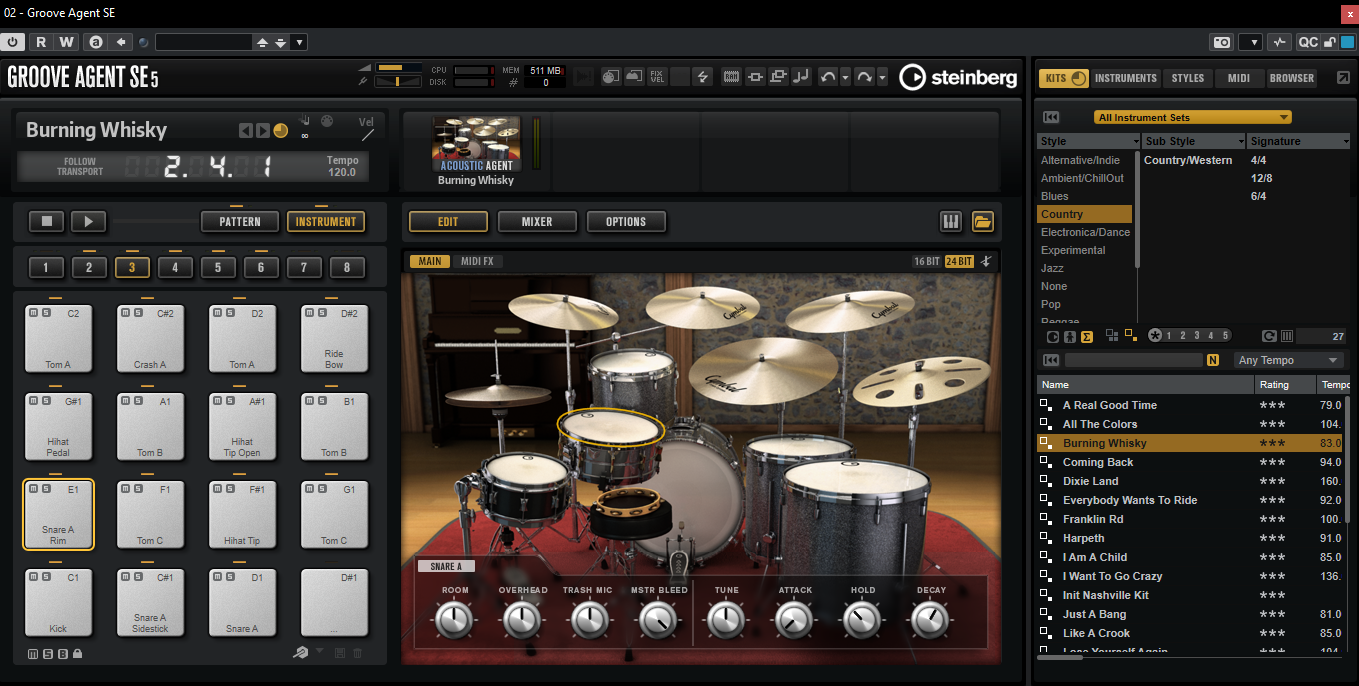This screenshot has height=686, width=1359.
Task: Click the snapshot camera icon
Action: pos(1221,42)
